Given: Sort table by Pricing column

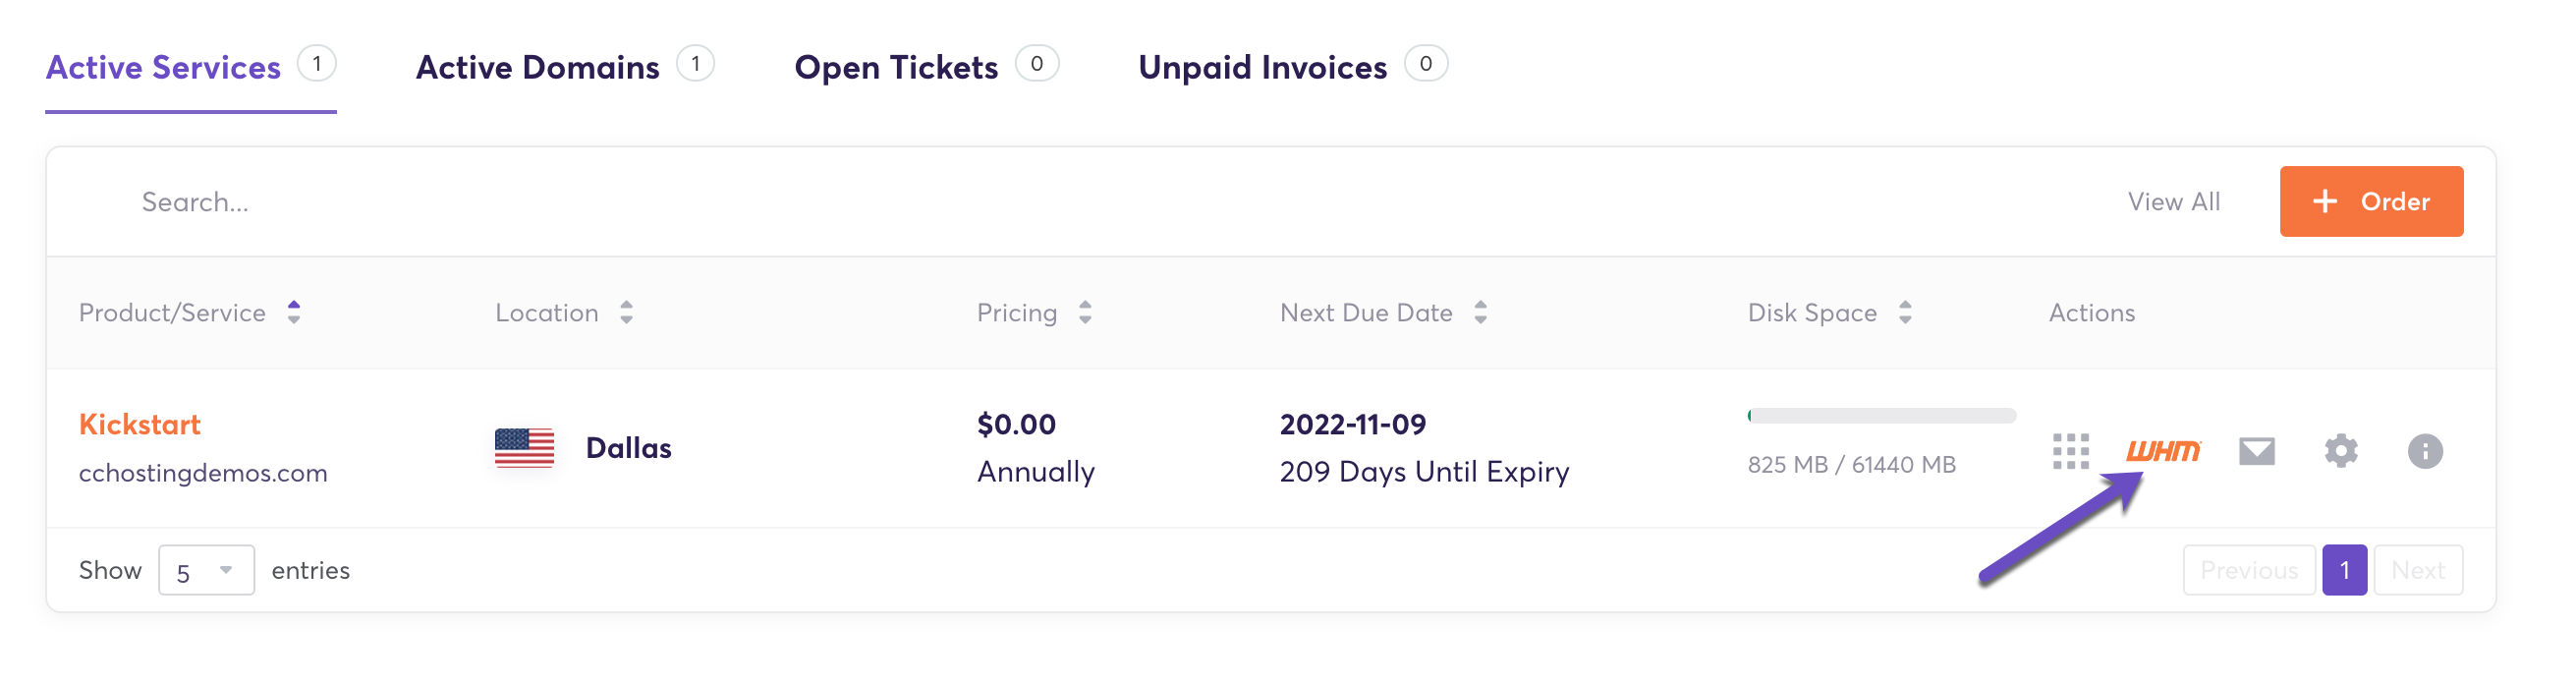Looking at the screenshot, I should (x=1085, y=312).
